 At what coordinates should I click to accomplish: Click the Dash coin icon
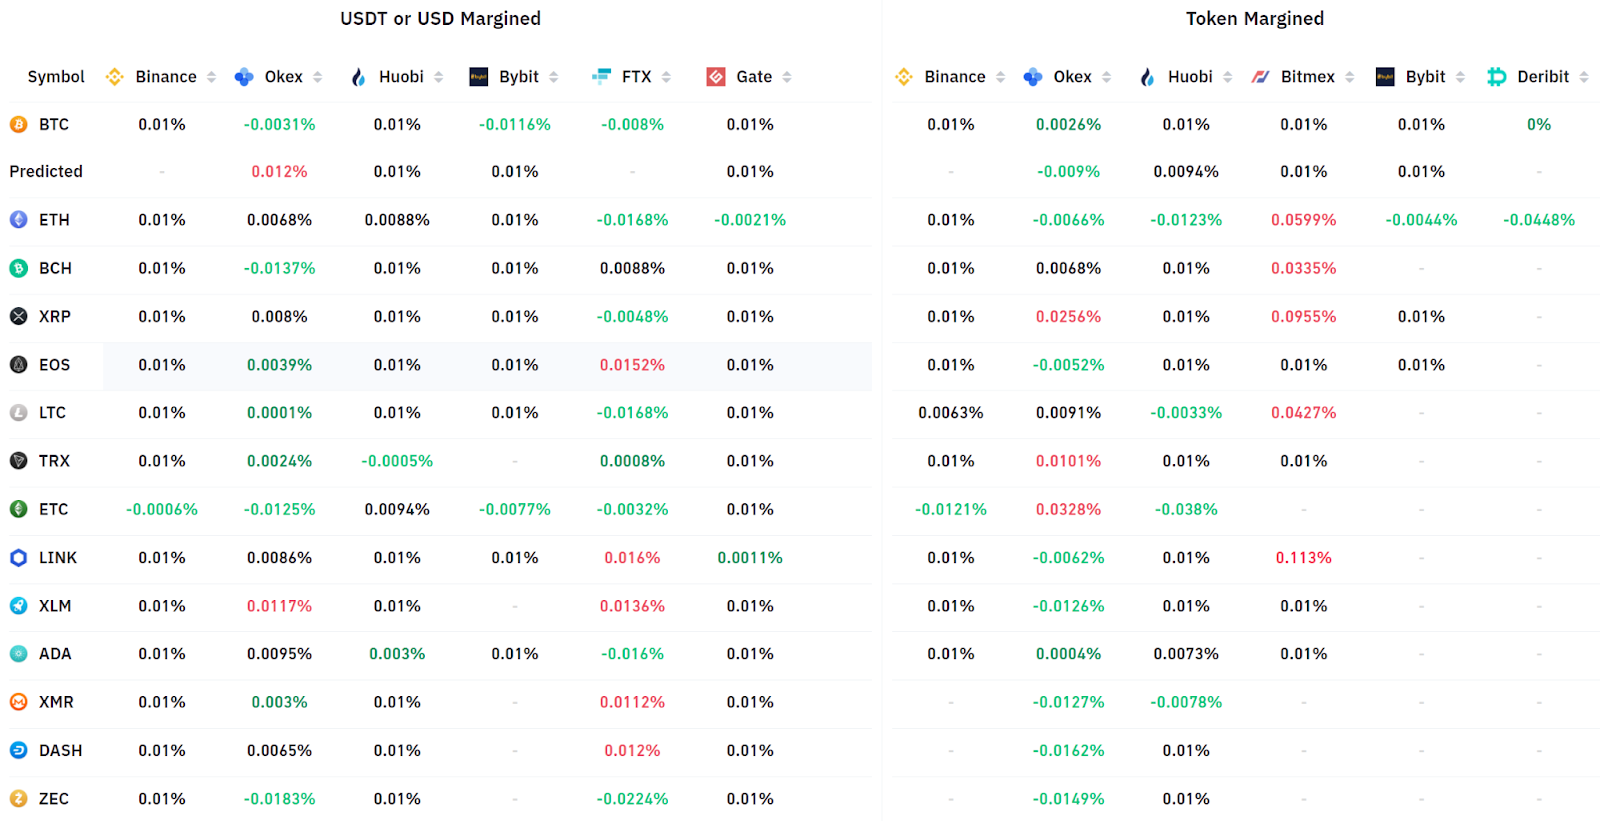[19, 750]
